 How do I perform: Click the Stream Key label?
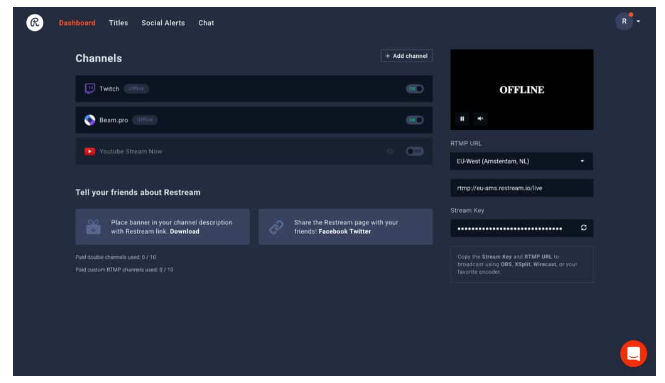click(x=467, y=210)
